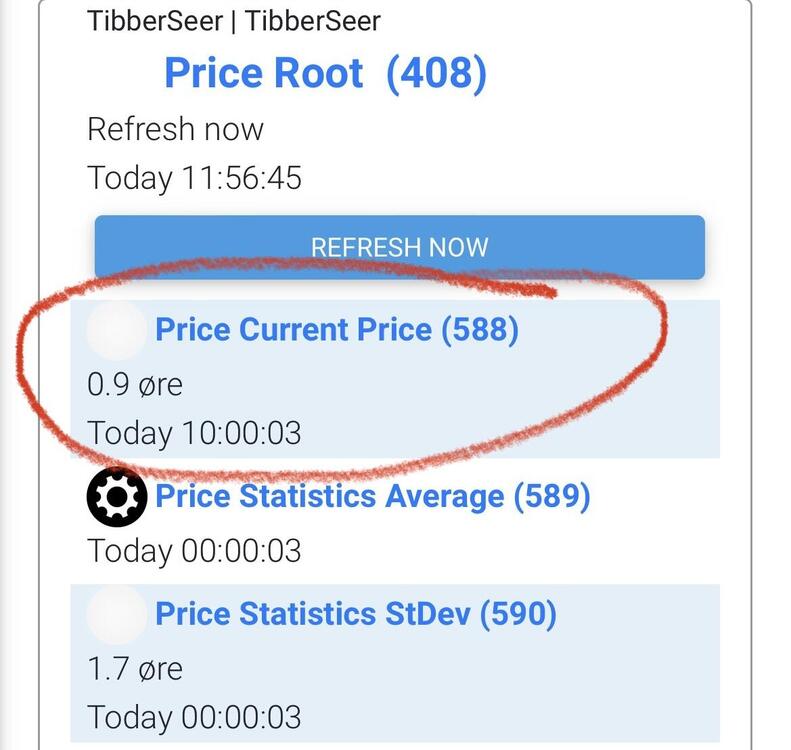791x750 pixels.
Task: Open the Price Root (408) heading link
Action: click(x=325, y=73)
